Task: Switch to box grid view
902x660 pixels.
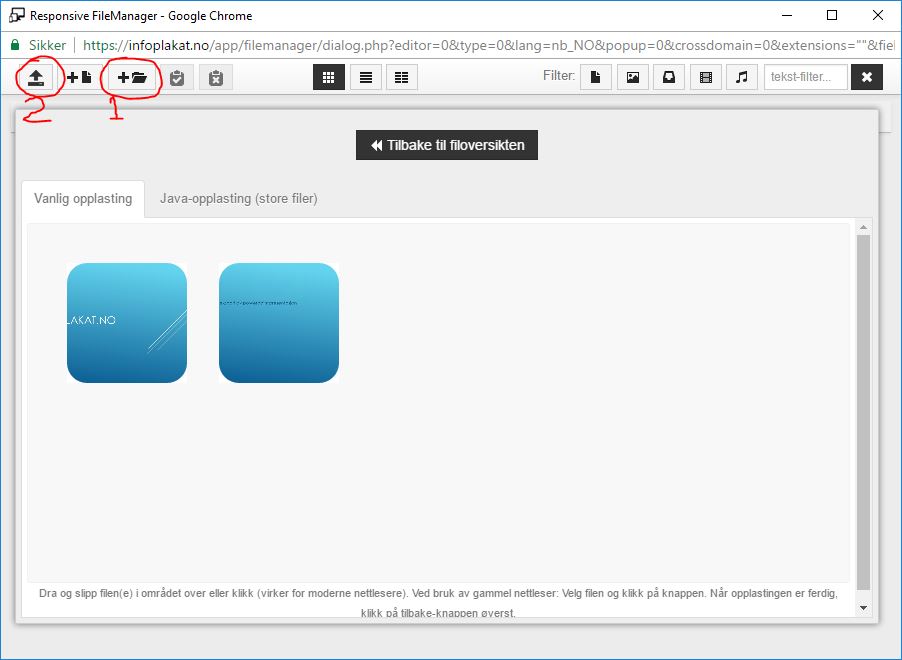Action: pos(329,77)
